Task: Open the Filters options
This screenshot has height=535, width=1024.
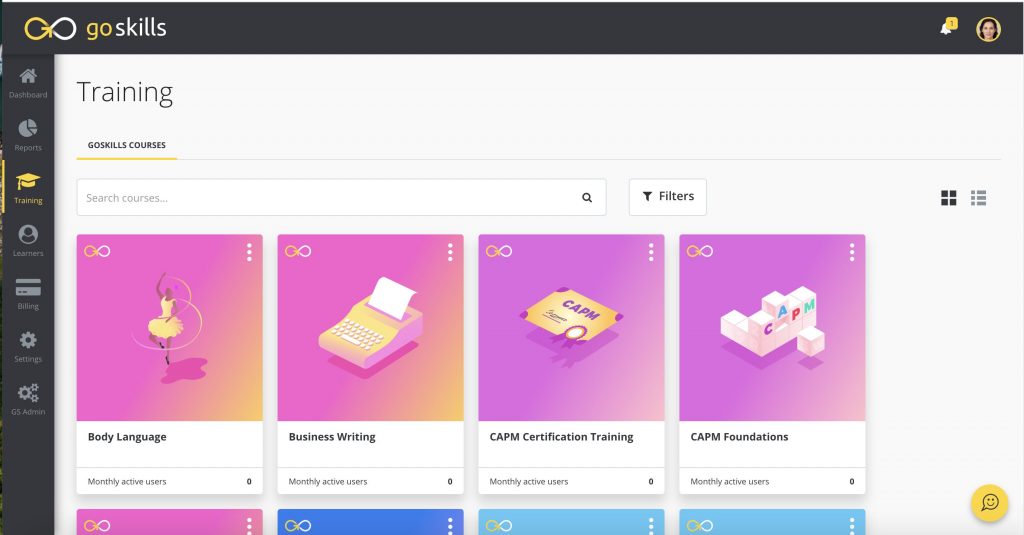Action: pyautogui.click(x=667, y=197)
